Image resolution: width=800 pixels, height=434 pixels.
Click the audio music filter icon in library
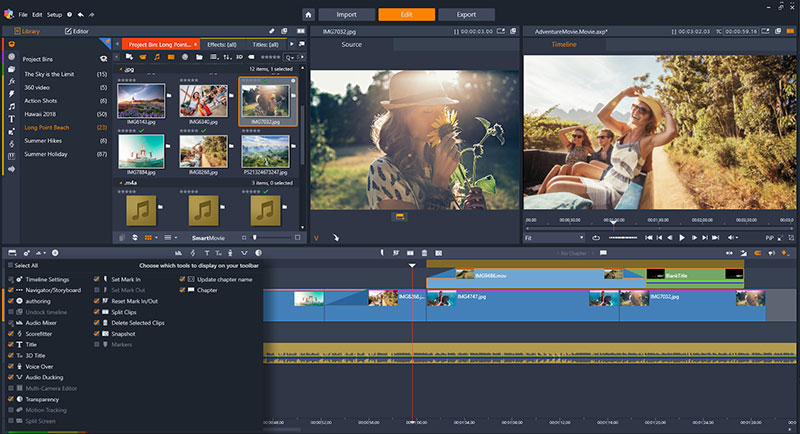tap(157, 57)
